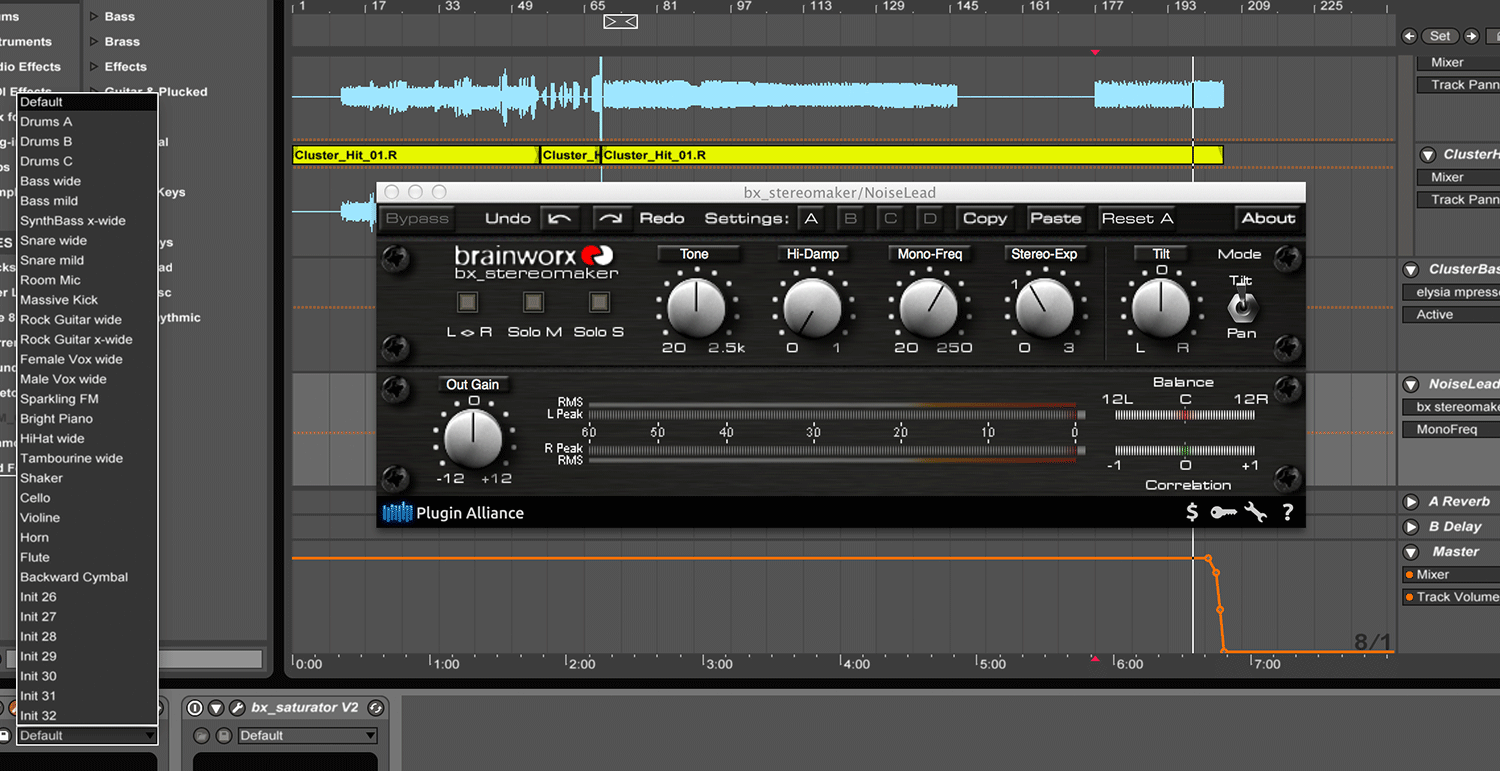Choose Bass wide preset
Image resolution: width=1500 pixels, height=771 pixels.
87,181
